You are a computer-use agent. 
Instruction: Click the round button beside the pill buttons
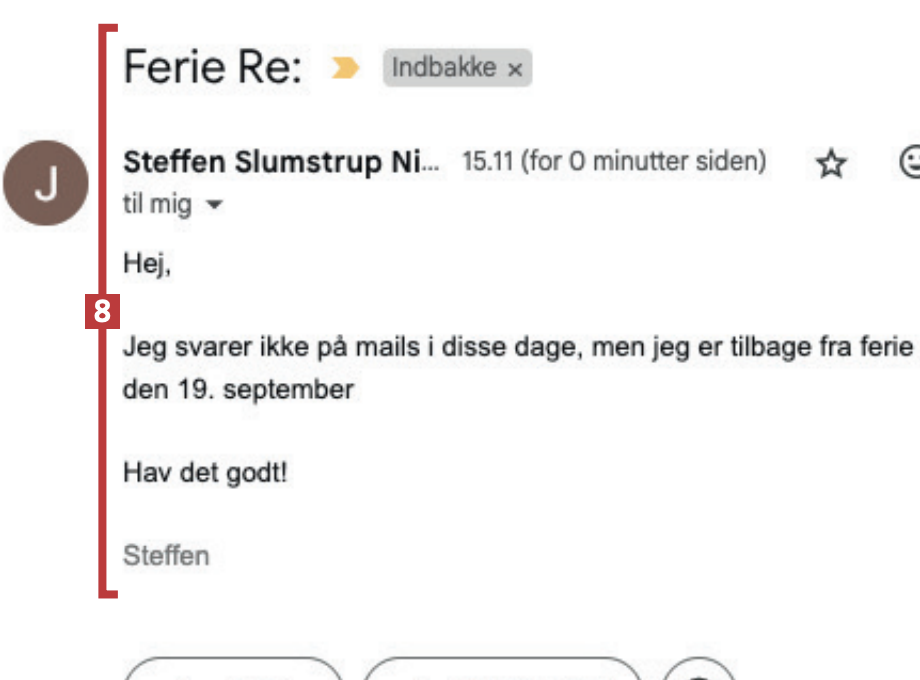point(699,672)
